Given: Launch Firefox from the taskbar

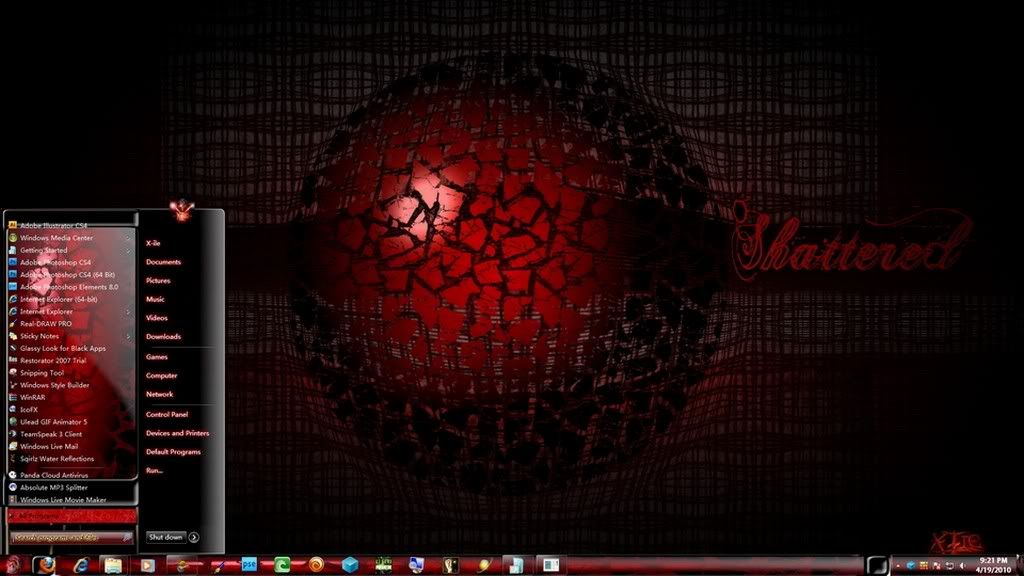Looking at the screenshot, I should (45, 565).
